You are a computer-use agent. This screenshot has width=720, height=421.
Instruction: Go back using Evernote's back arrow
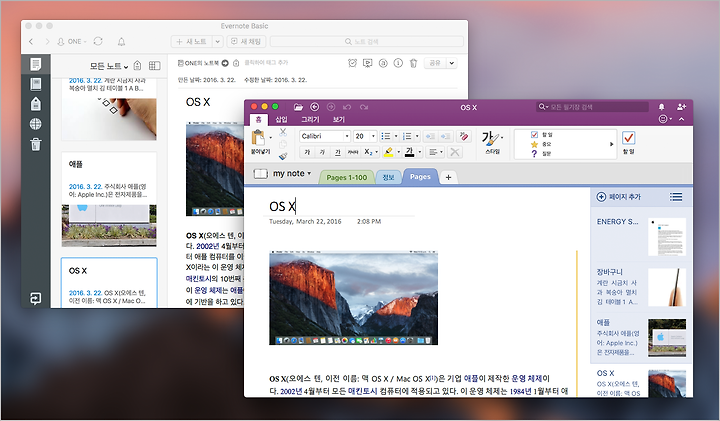click(31, 41)
